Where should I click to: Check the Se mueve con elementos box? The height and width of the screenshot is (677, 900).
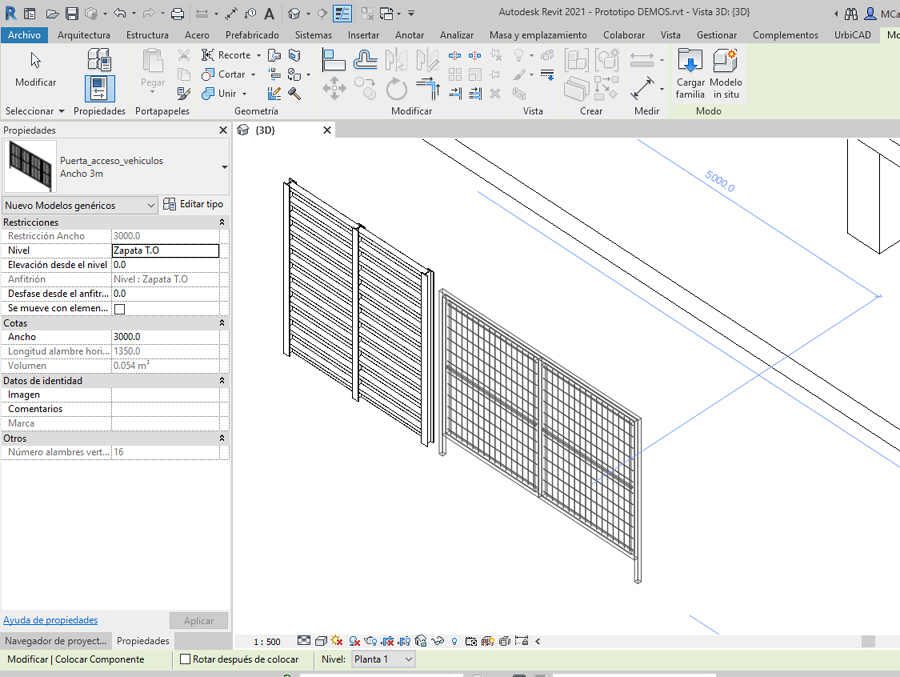[x=120, y=309]
